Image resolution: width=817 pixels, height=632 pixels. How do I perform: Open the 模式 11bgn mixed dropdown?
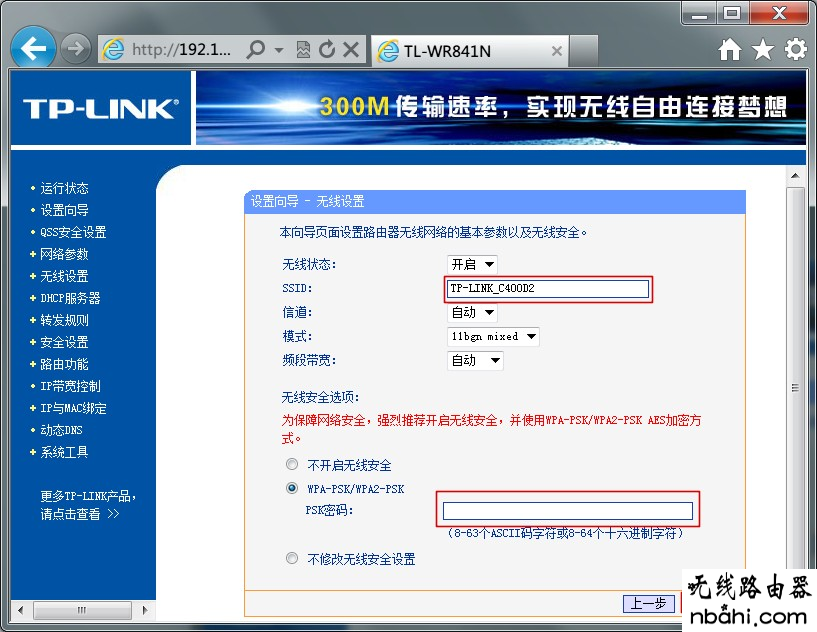click(x=493, y=337)
